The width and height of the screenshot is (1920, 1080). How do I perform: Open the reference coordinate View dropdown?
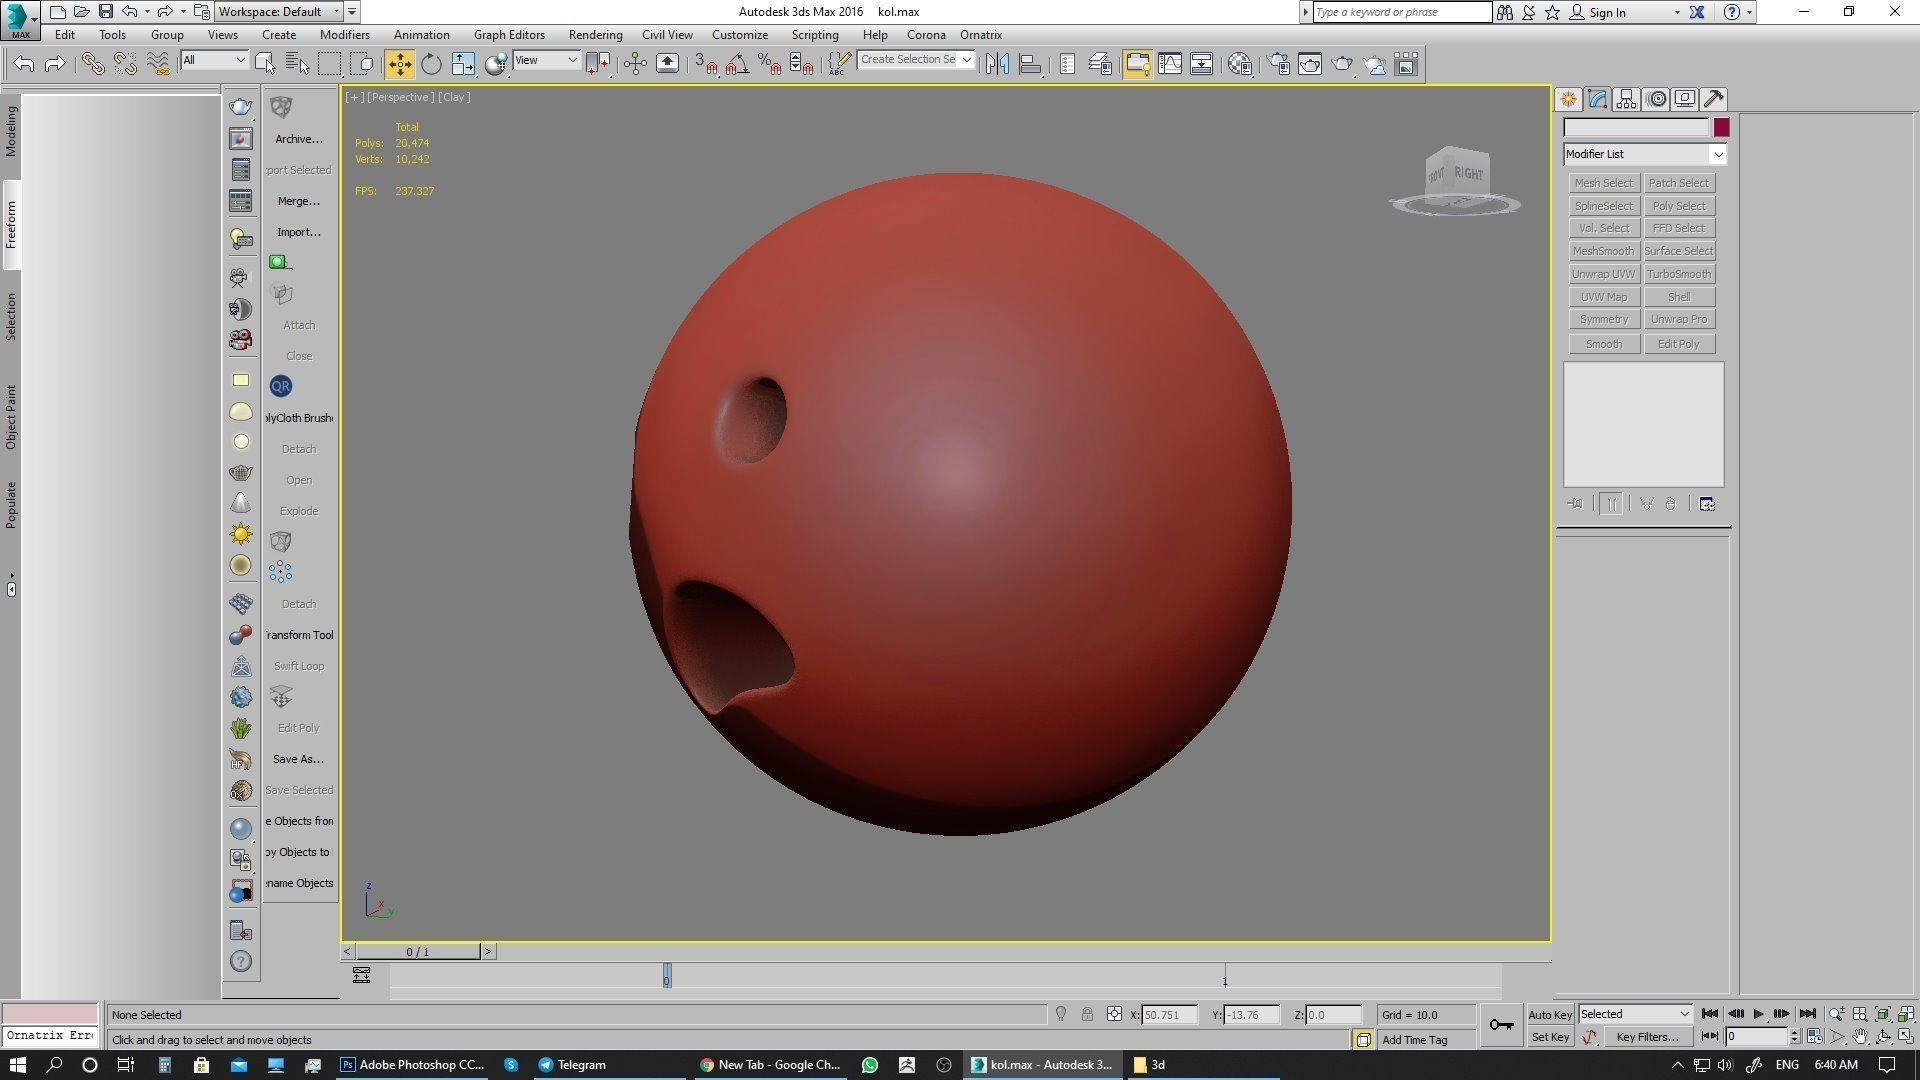(546, 60)
